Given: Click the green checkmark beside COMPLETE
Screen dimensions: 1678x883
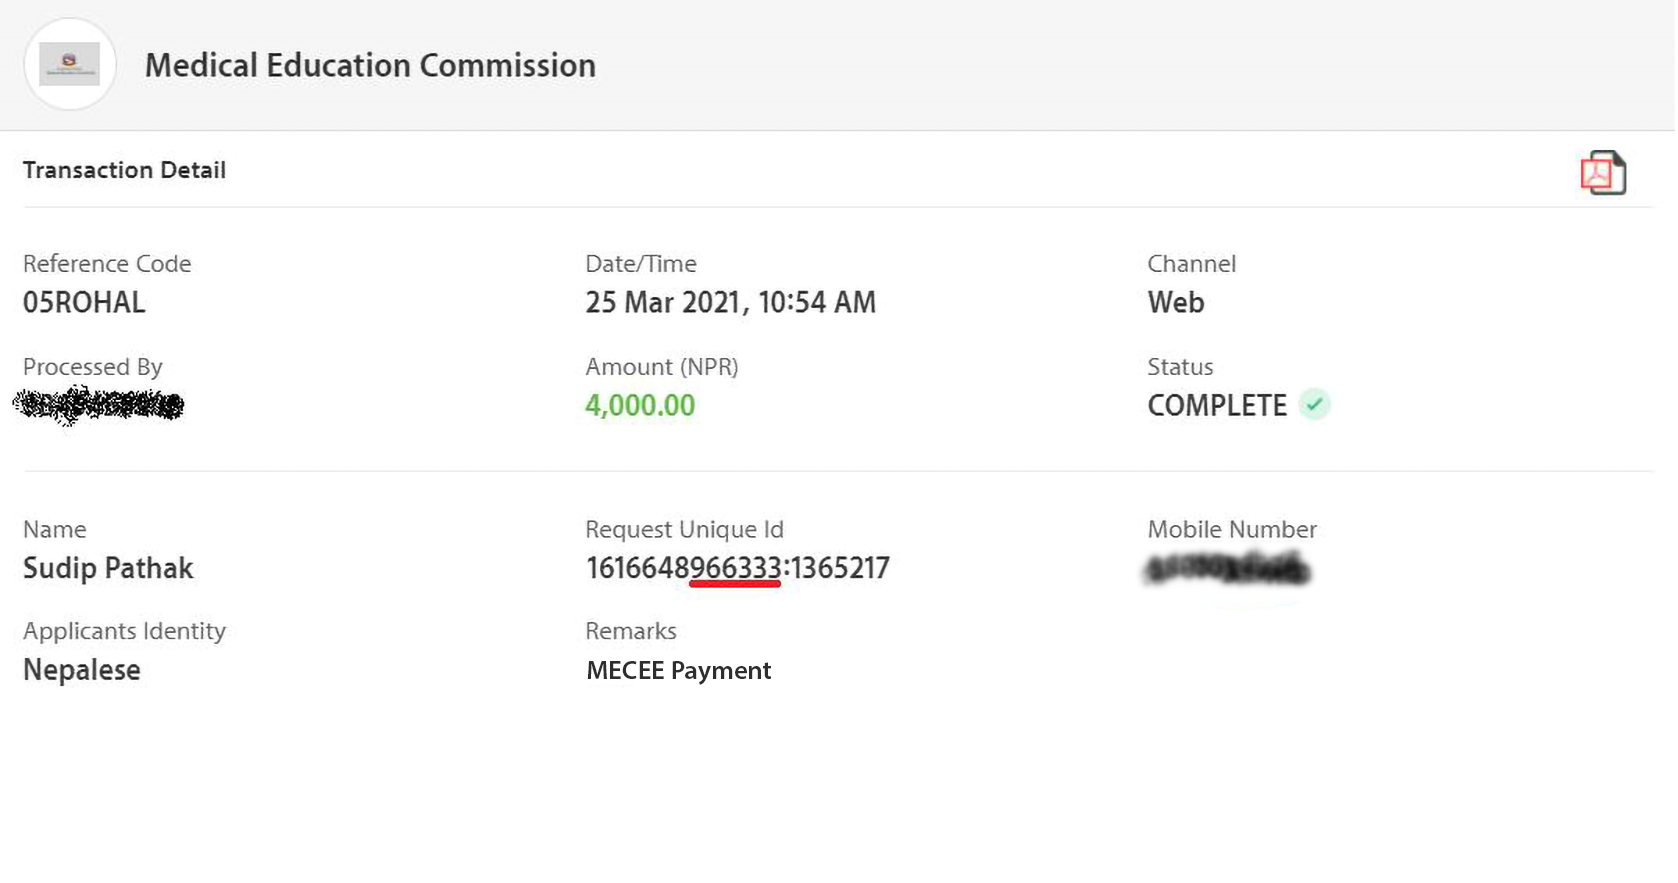Looking at the screenshot, I should click(1313, 405).
